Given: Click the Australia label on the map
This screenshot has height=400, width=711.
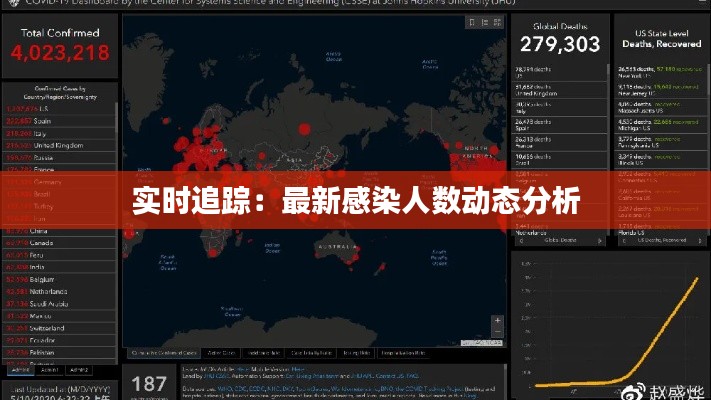Looking at the screenshot, I should pos(337,247).
